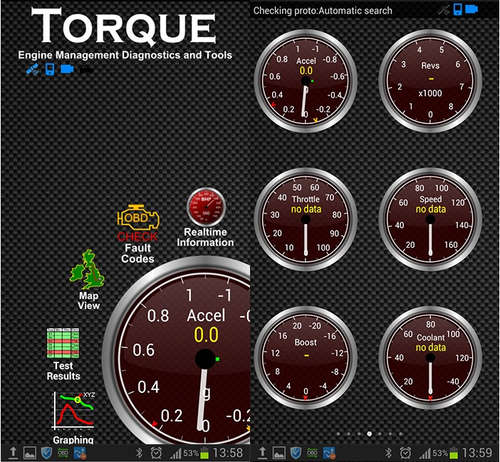Tap the Torque title logo
500x462 pixels.
click(x=124, y=26)
